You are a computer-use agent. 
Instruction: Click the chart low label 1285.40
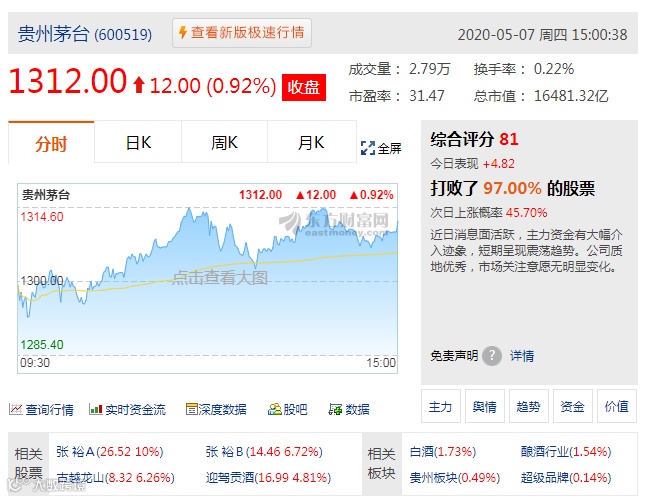click(x=42, y=345)
